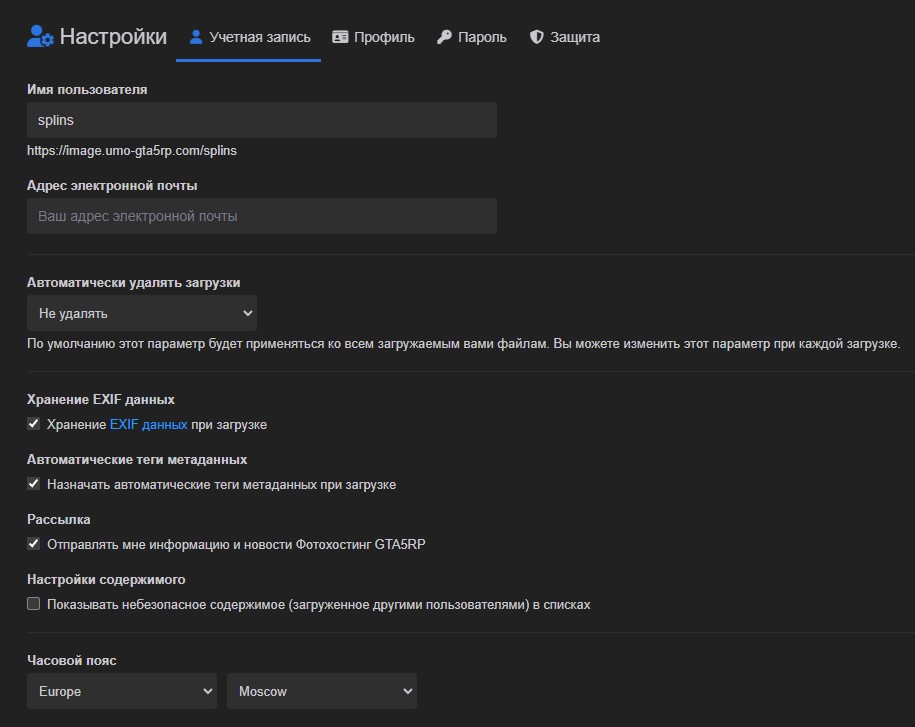
Task: Click the ID card icon for Профиль
Action: pyautogui.click(x=340, y=37)
